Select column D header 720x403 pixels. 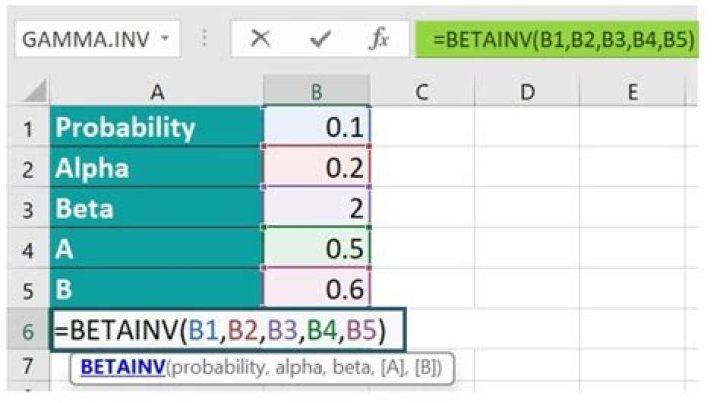(527, 92)
